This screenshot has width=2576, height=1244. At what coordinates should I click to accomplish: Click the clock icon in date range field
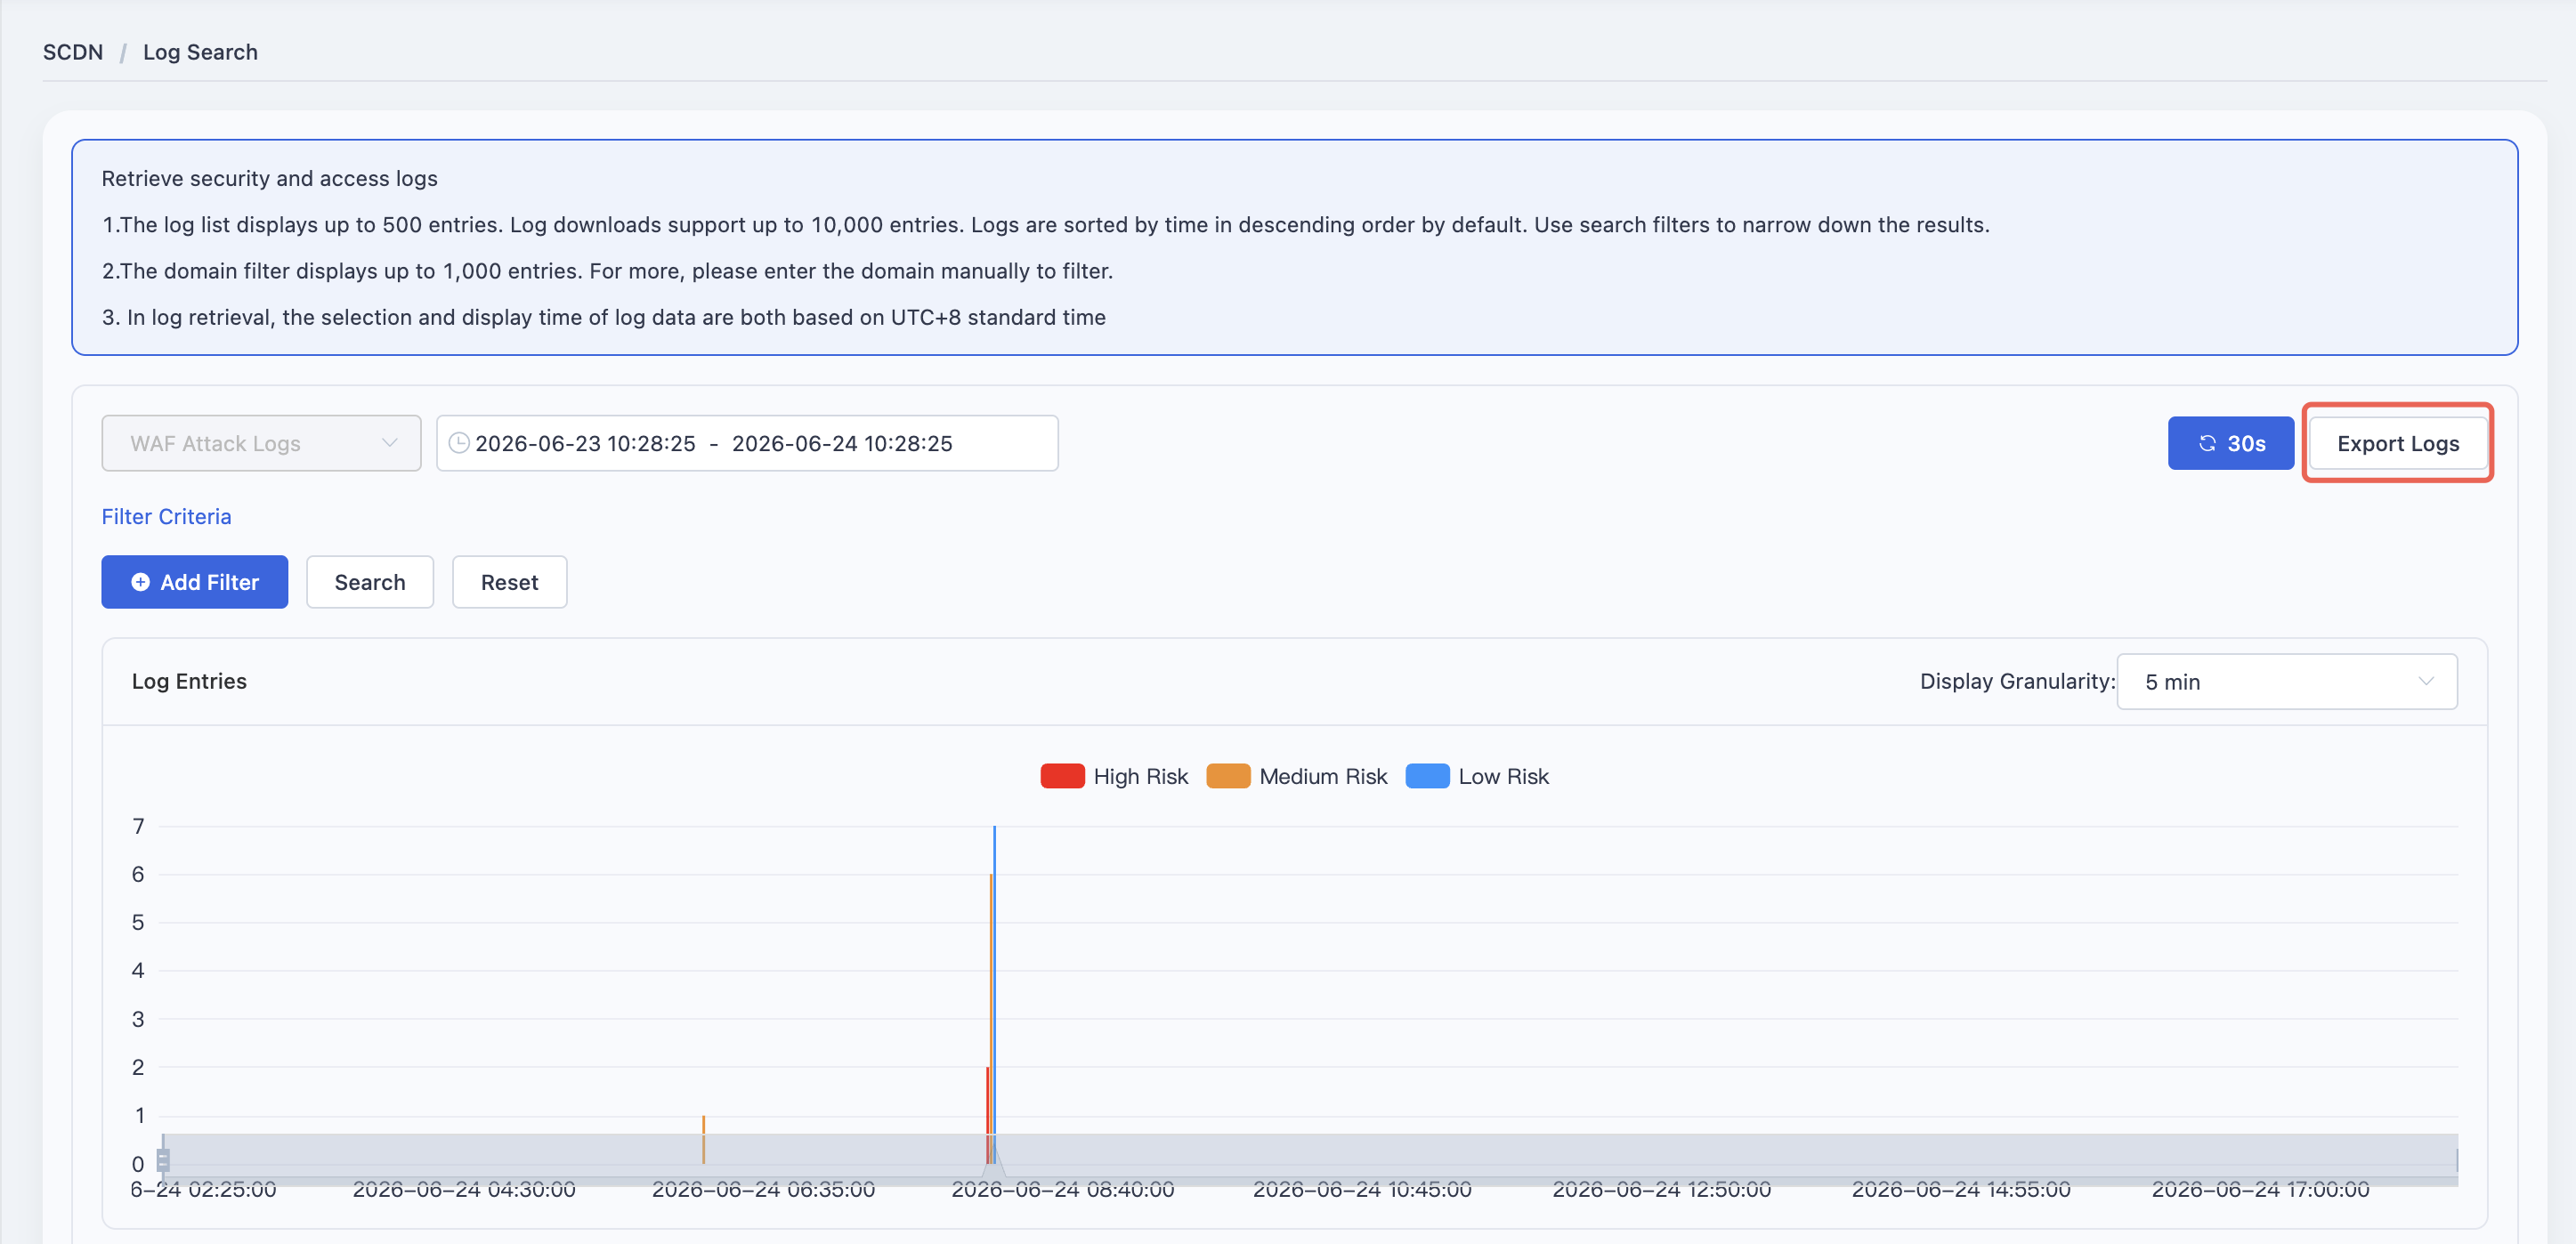[x=459, y=443]
